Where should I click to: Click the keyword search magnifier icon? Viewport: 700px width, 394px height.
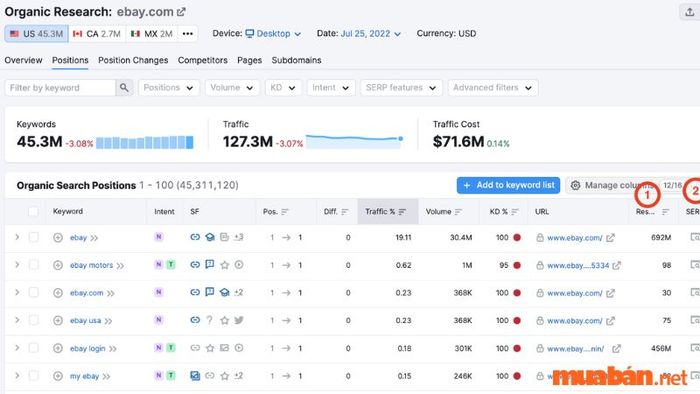(124, 87)
